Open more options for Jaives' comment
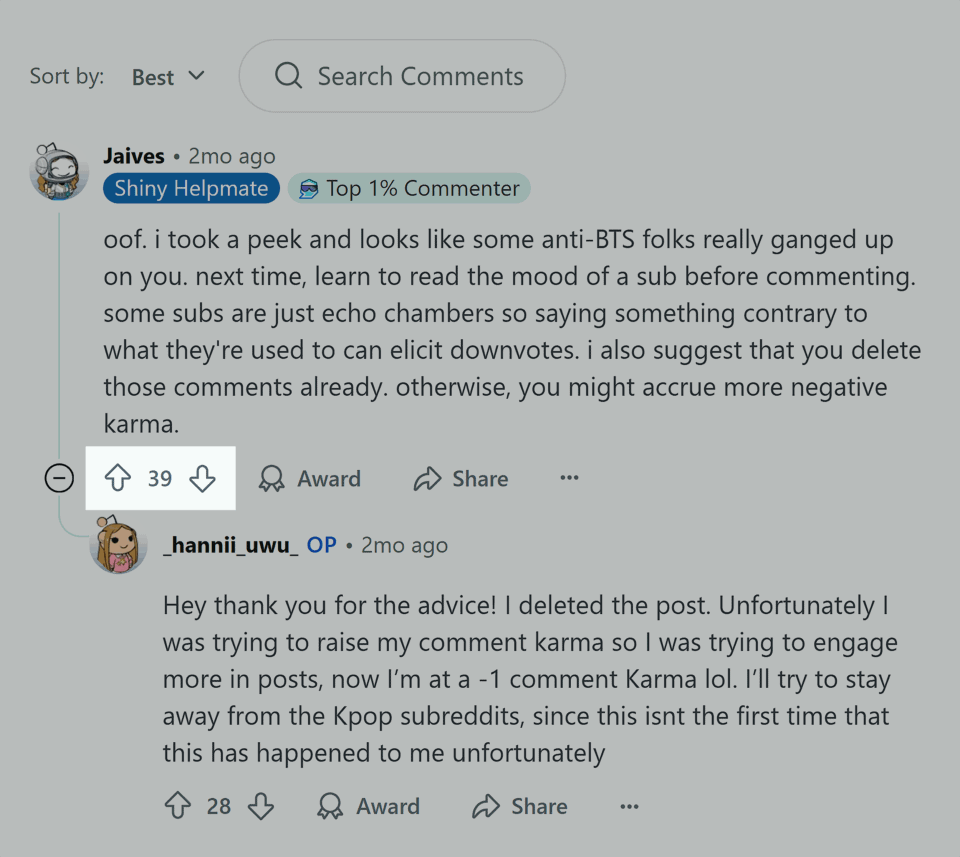Viewport: 960px width, 857px height. (x=570, y=479)
